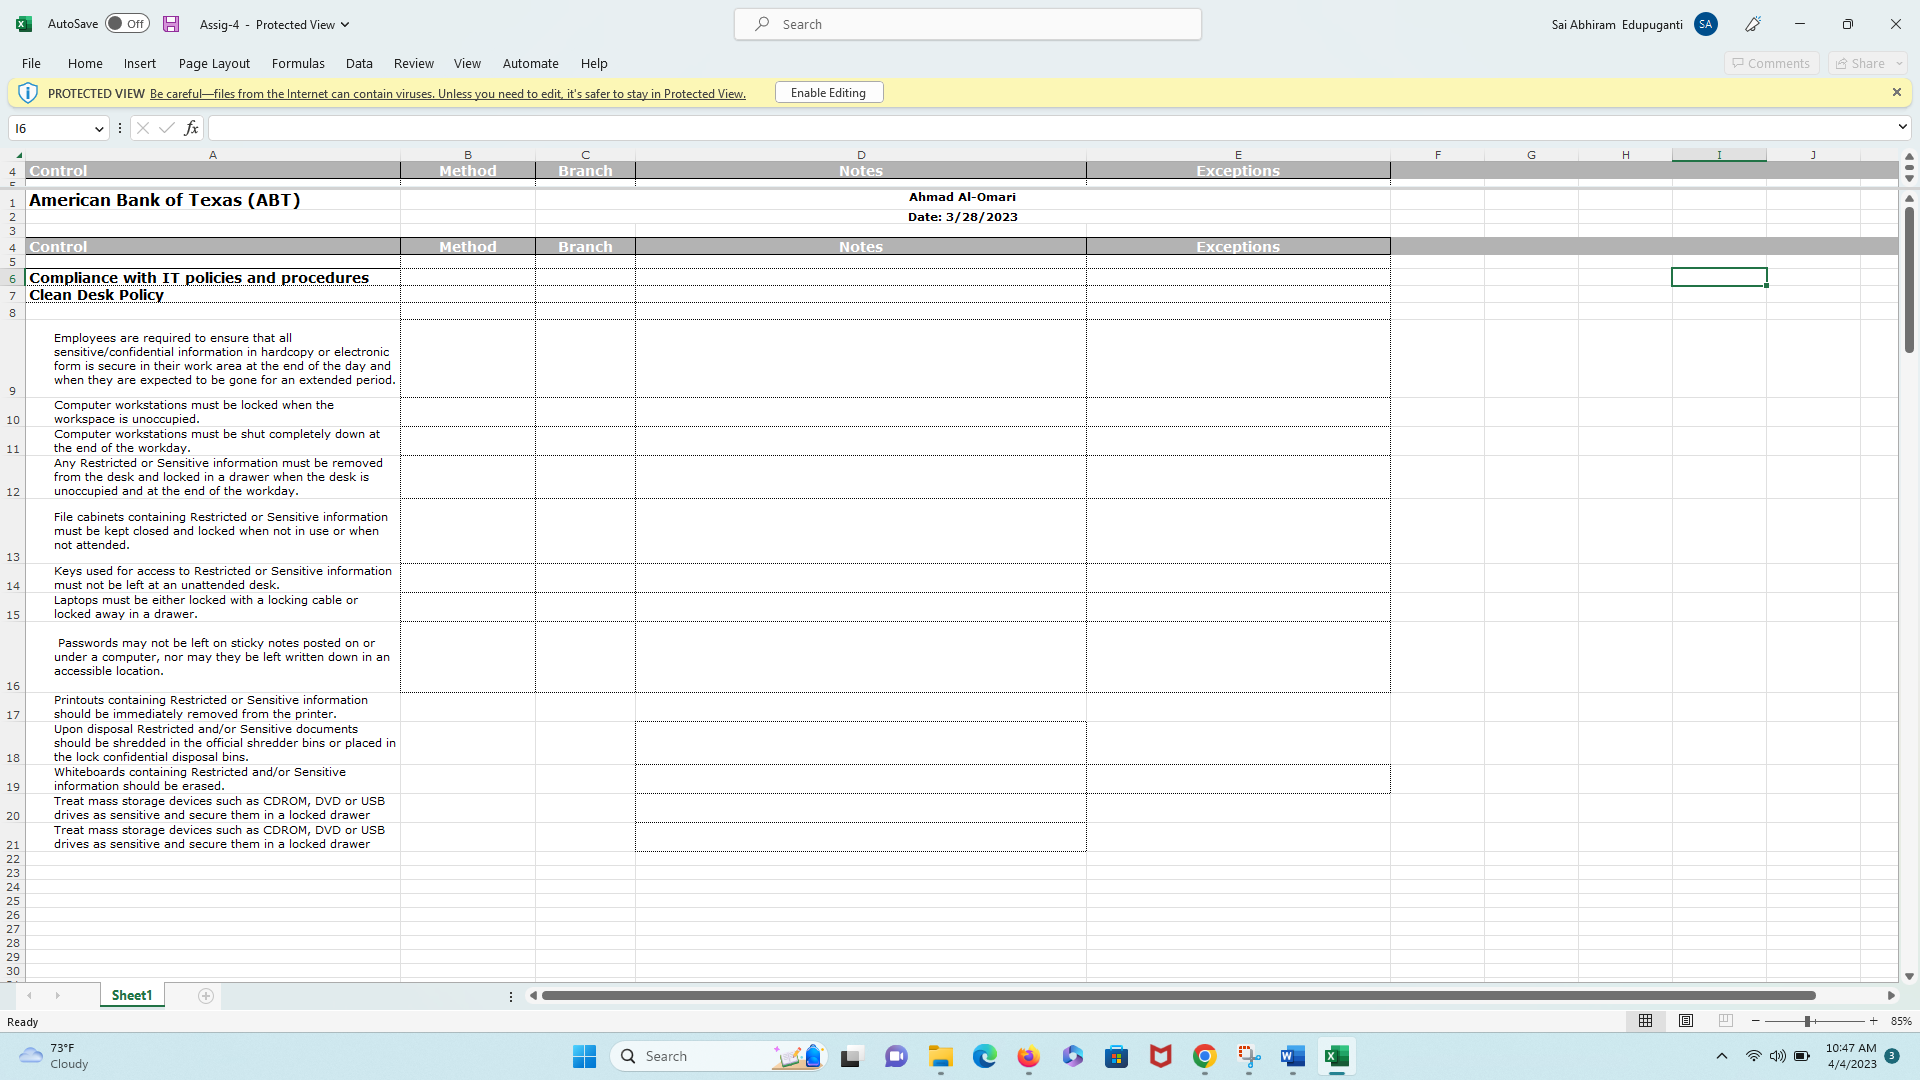Image resolution: width=1920 pixels, height=1080 pixels.
Task: Open Word from taskbar
Action: click(x=1292, y=1056)
